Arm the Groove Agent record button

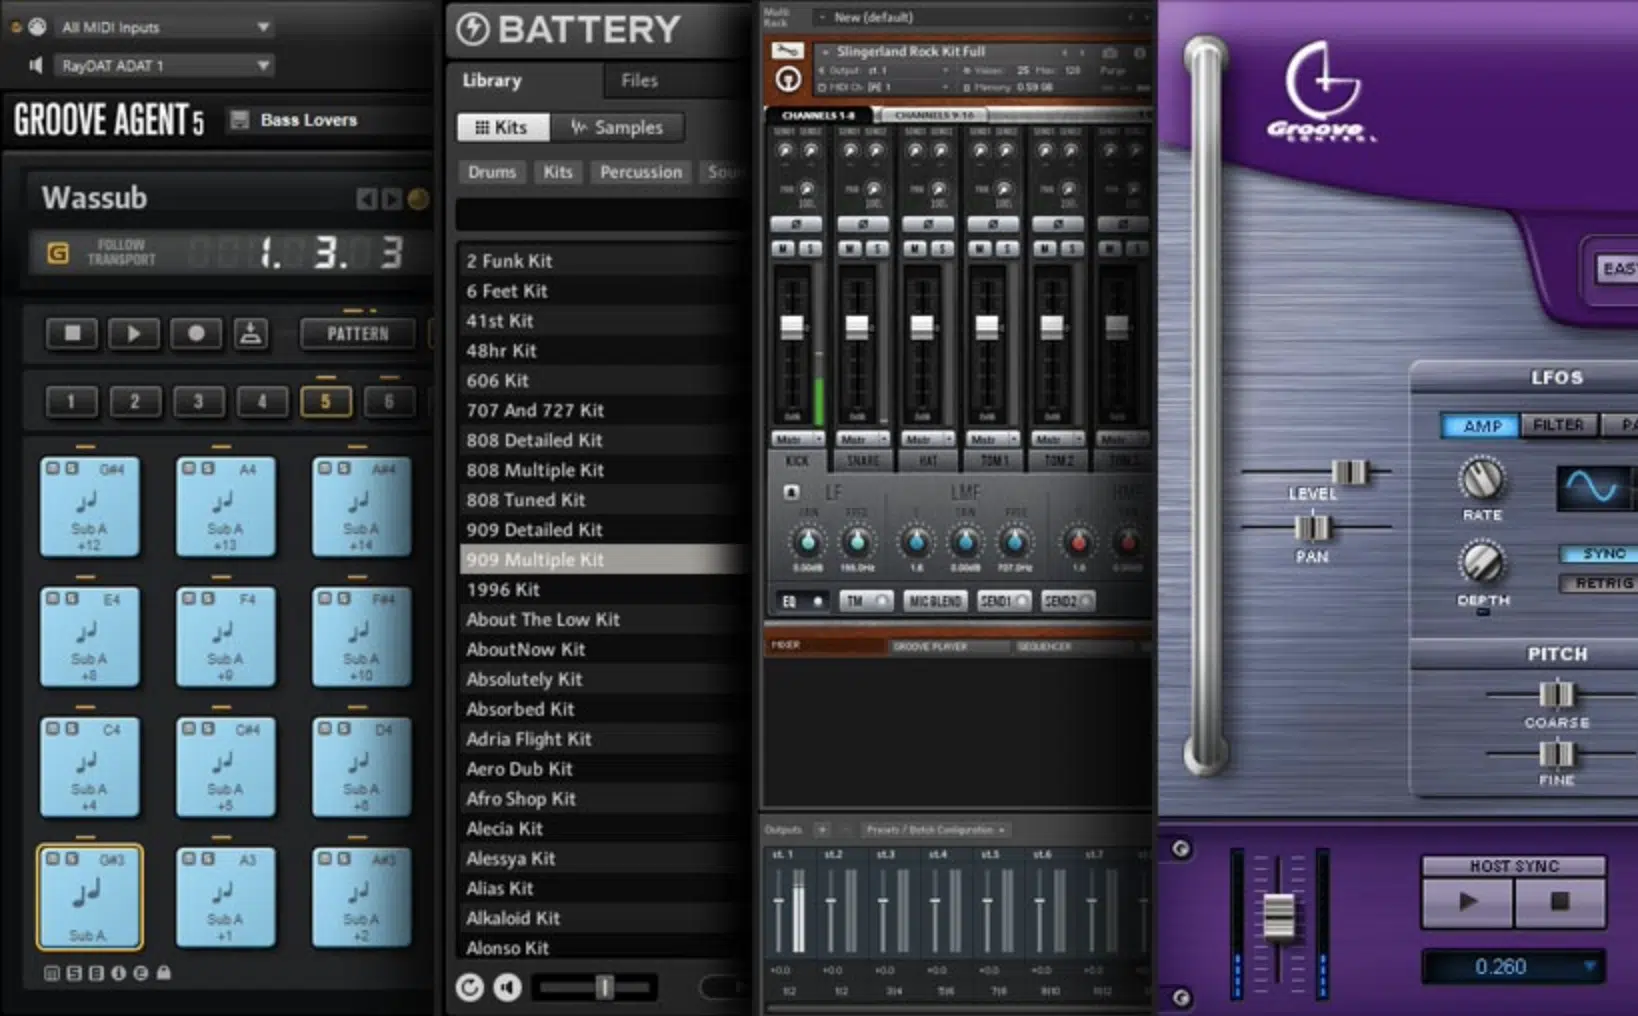point(196,333)
